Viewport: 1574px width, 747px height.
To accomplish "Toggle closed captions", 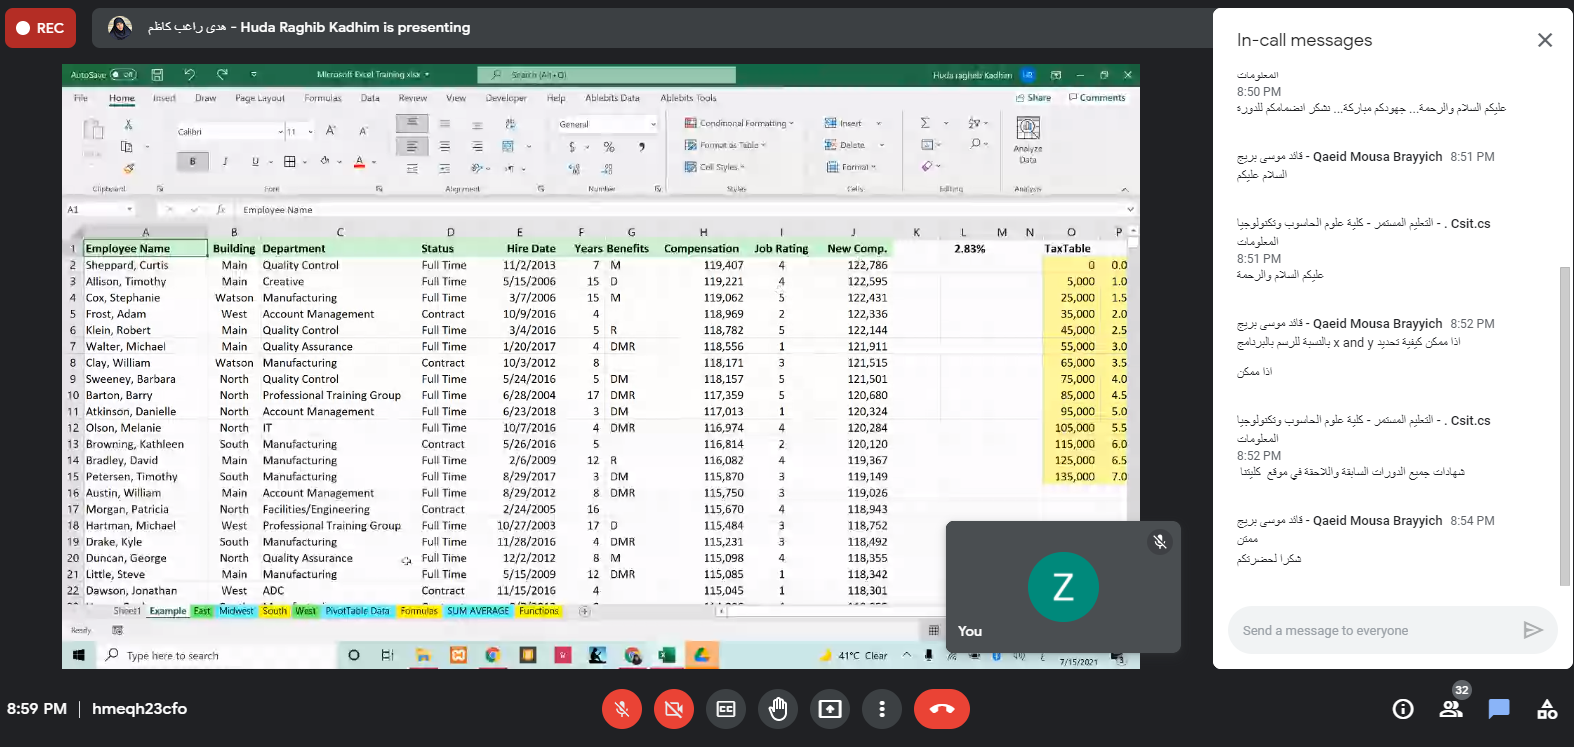I will tap(726, 709).
